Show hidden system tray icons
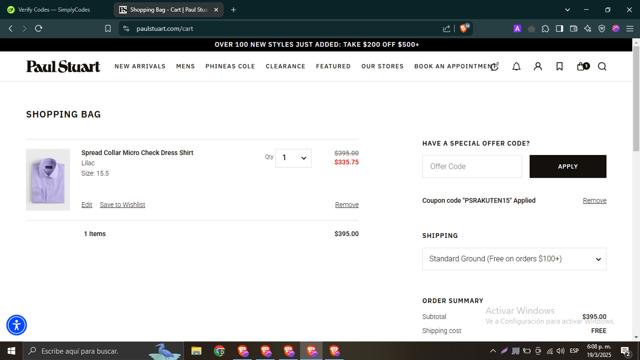Screen dimensions: 640x360 click(x=493, y=351)
